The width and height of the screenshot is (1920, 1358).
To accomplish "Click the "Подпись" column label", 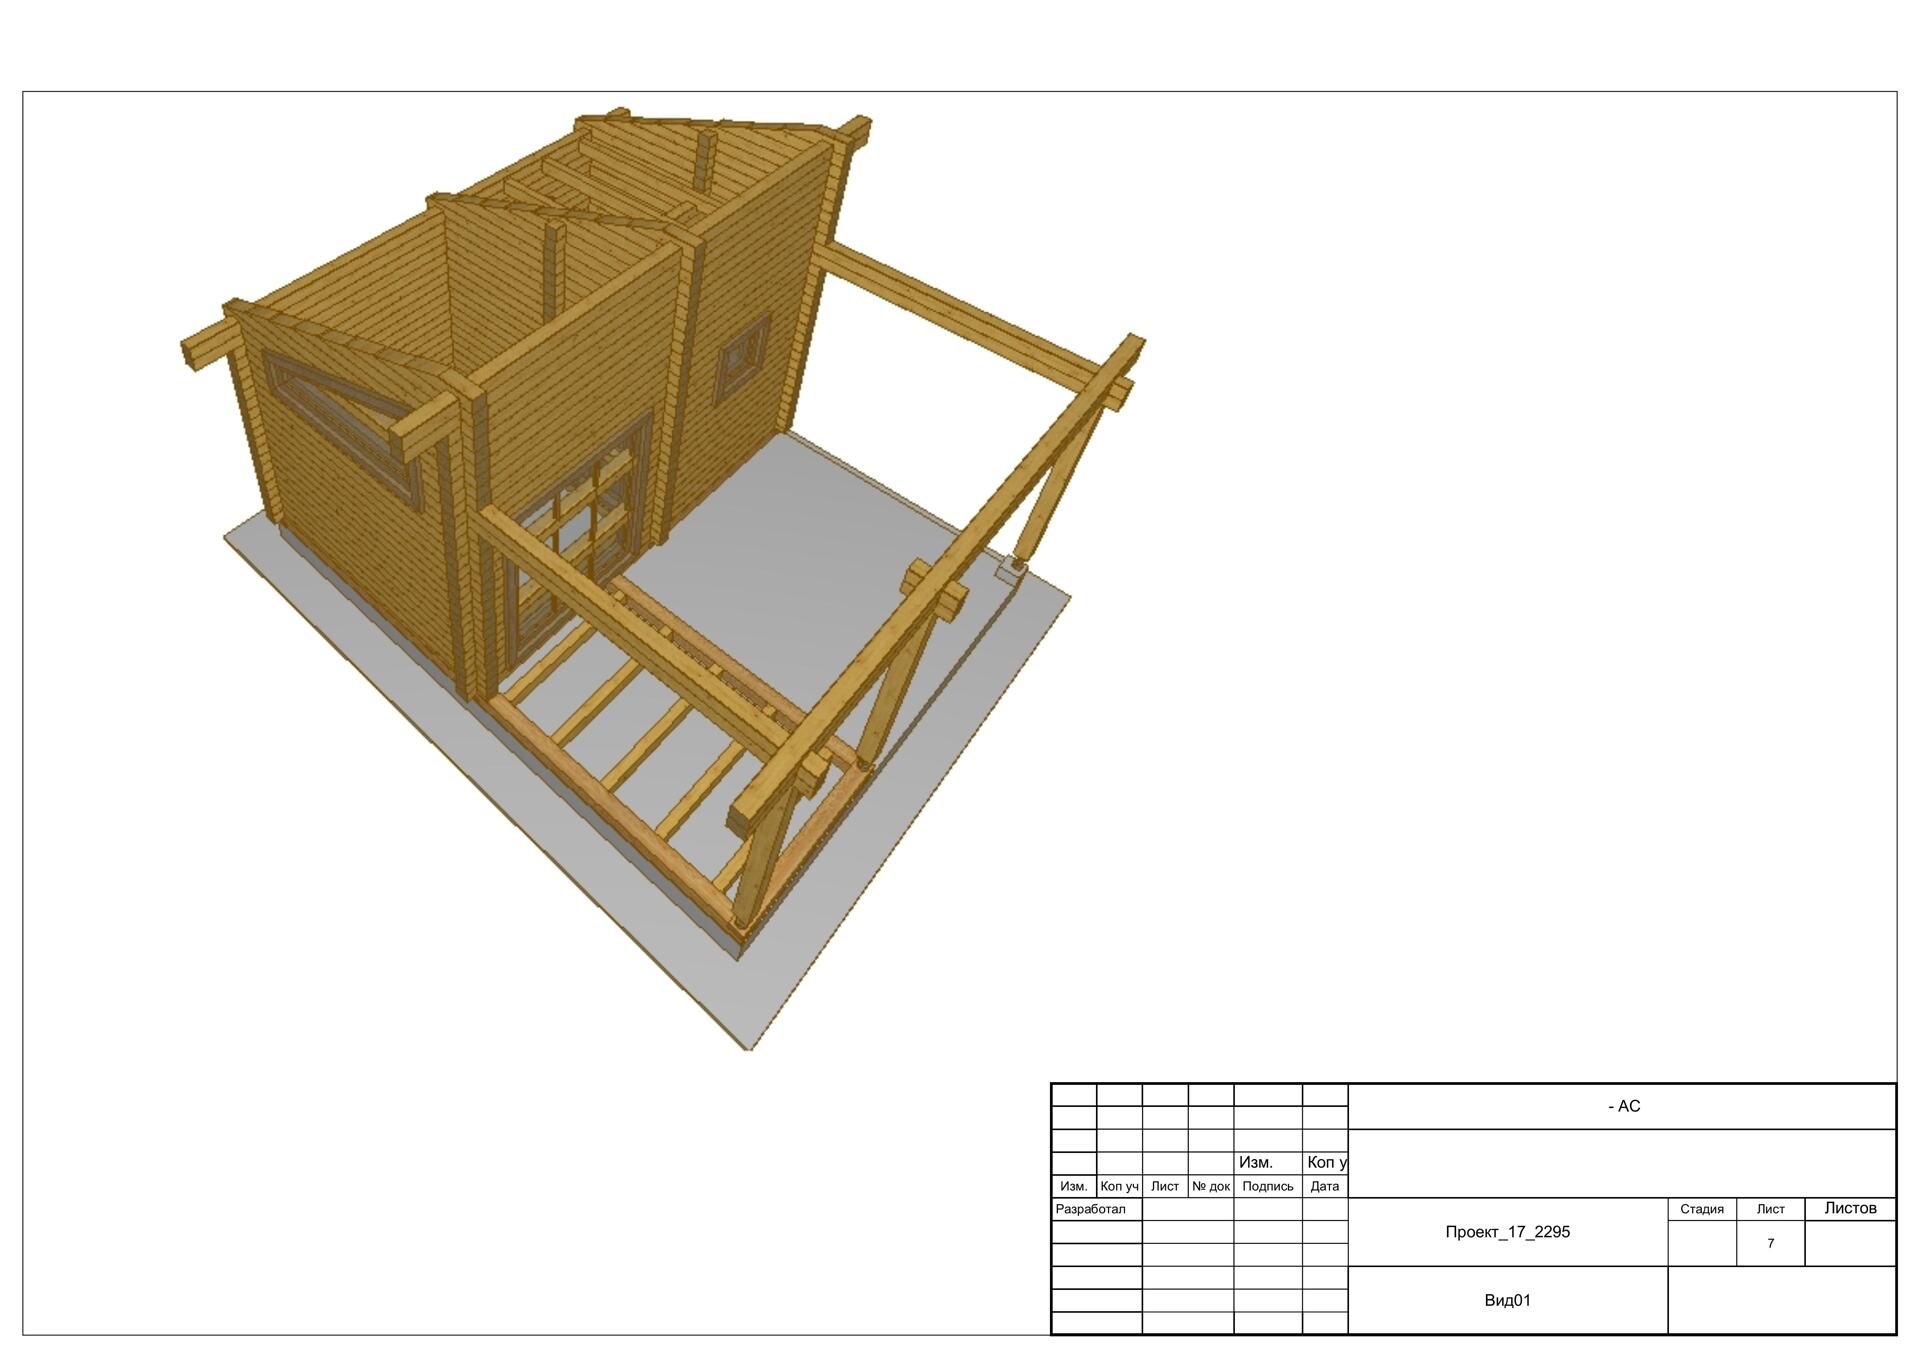I will pos(1267,1186).
